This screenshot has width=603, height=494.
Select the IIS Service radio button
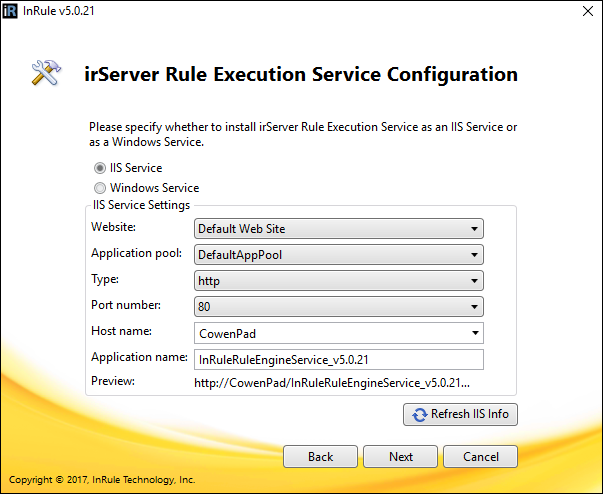(x=100, y=168)
